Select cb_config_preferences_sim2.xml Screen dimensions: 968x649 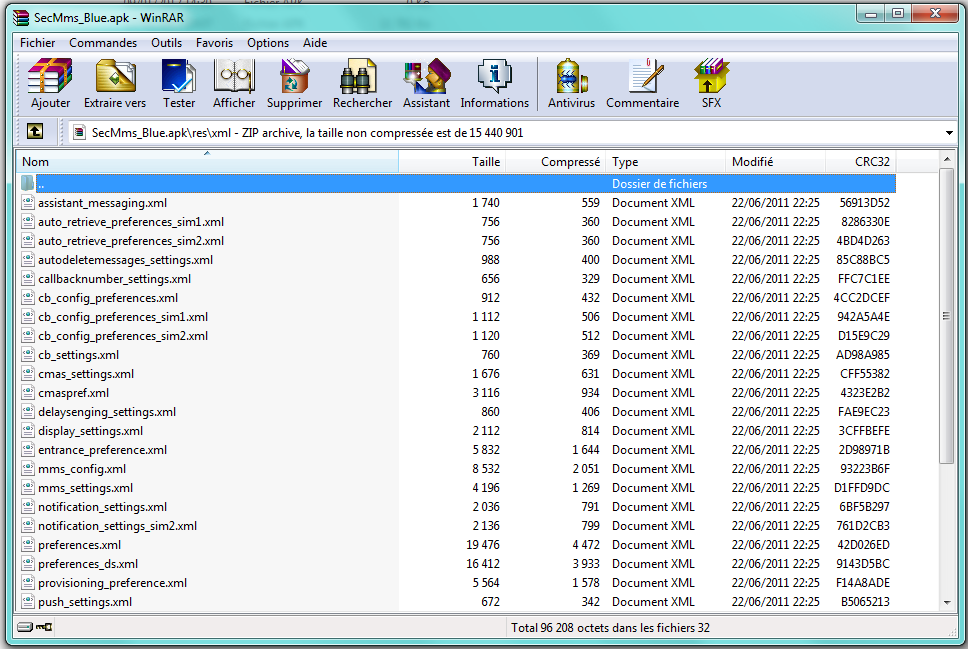pyautogui.click(x=123, y=336)
